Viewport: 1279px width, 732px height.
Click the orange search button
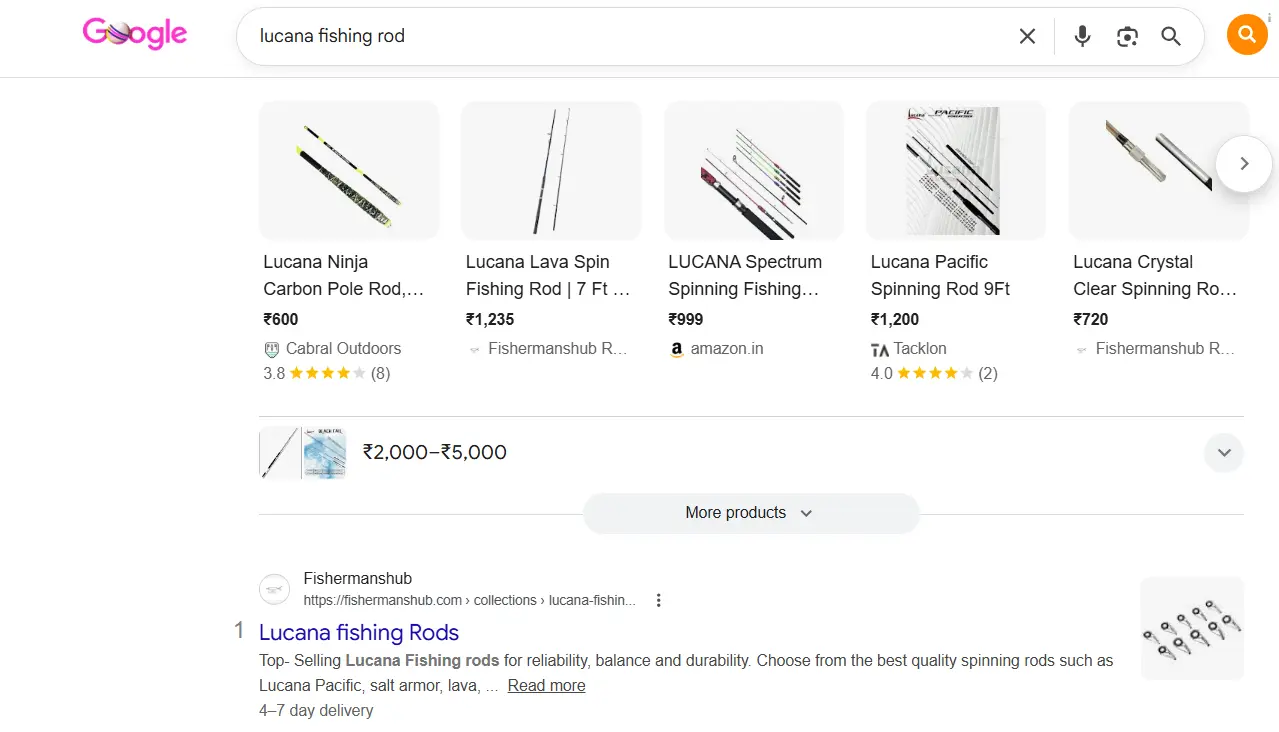pyautogui.click(x=1246, y=36)
